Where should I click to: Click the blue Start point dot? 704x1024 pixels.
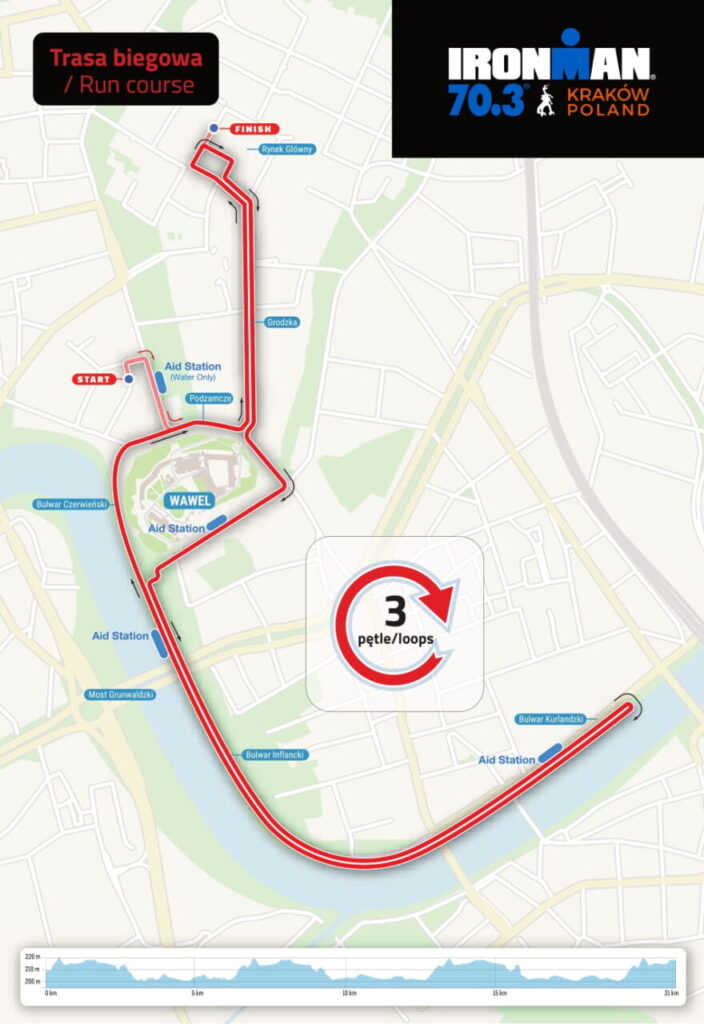(129, 379)
